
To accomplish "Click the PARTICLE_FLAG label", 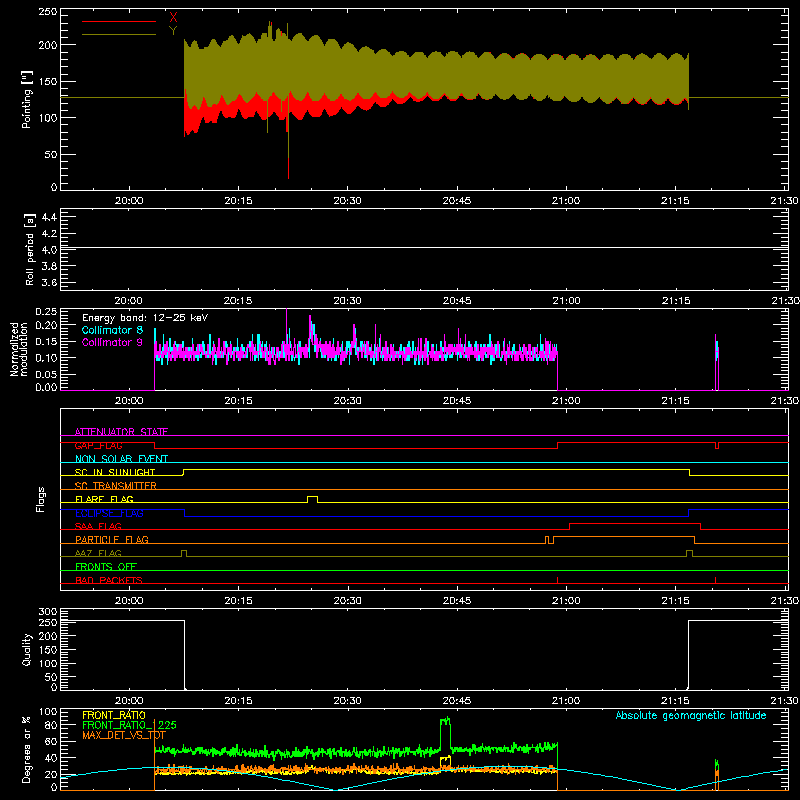I will point(112,539).
